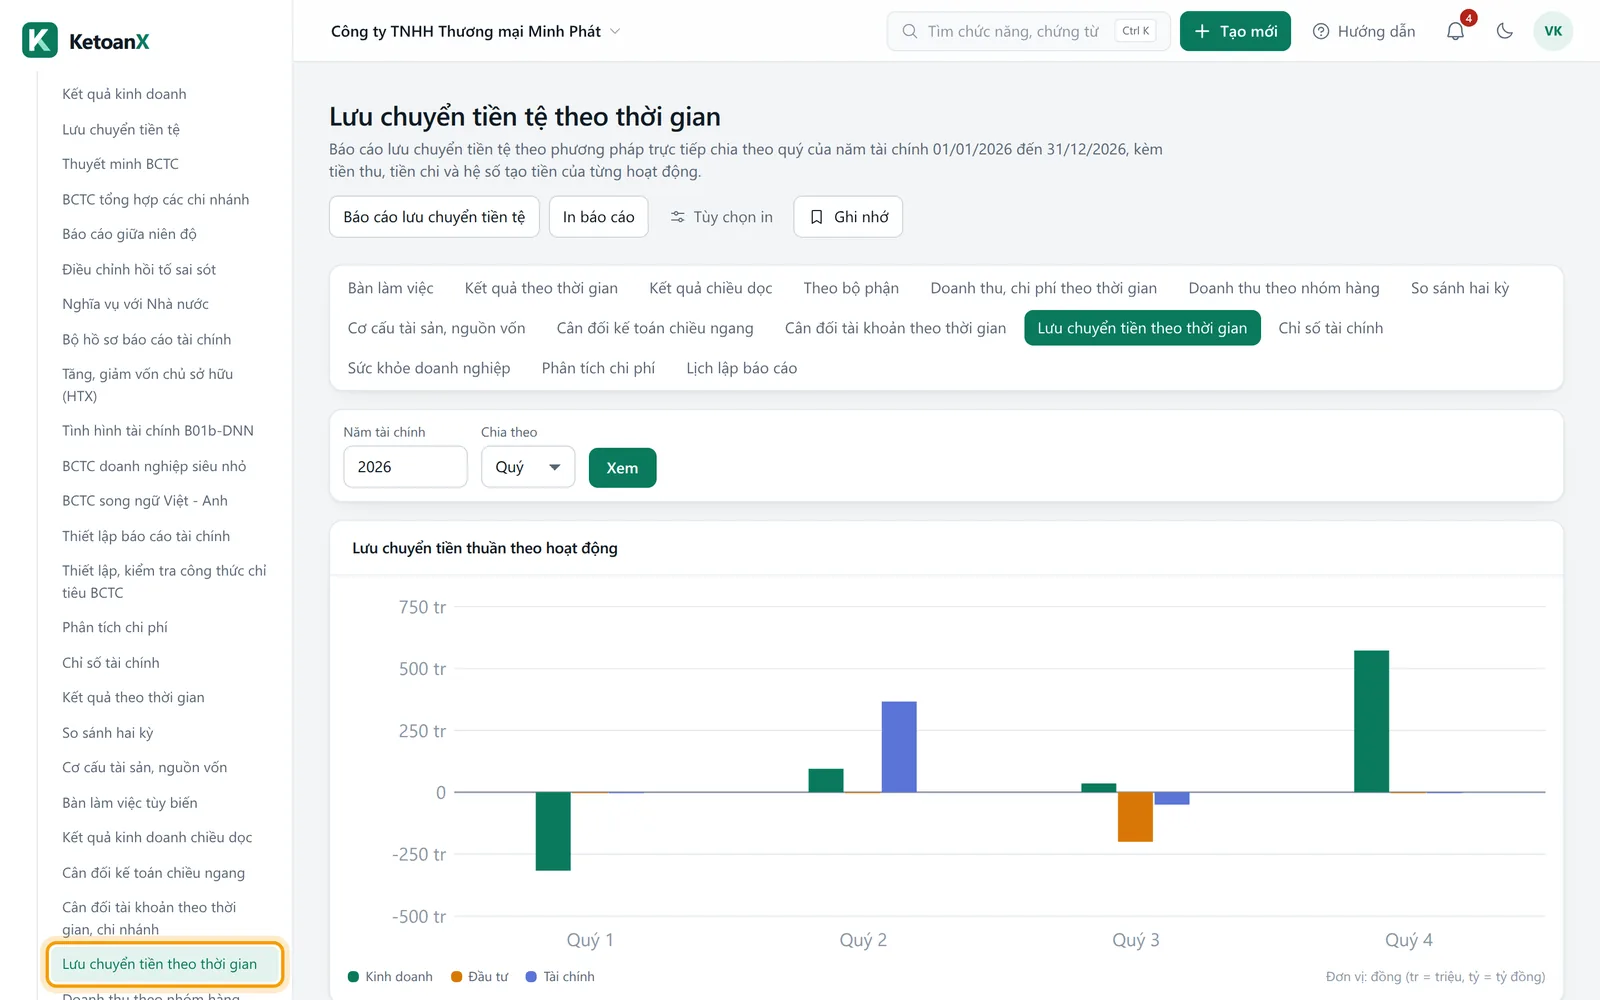Open the Chia theo Quý dropdown
This screenshot has width=1600, height=1000.
pyautogui.click(x=528, y=467)
